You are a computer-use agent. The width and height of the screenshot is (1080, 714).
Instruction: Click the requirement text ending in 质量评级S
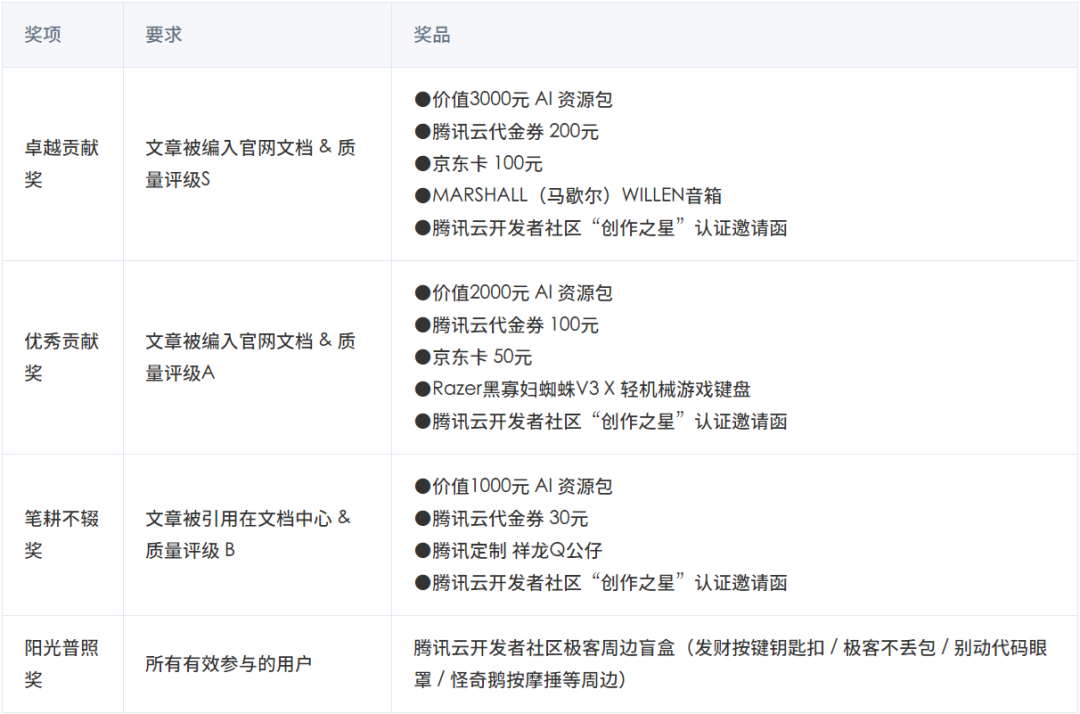pyautogui.click(x=251, y=164)
